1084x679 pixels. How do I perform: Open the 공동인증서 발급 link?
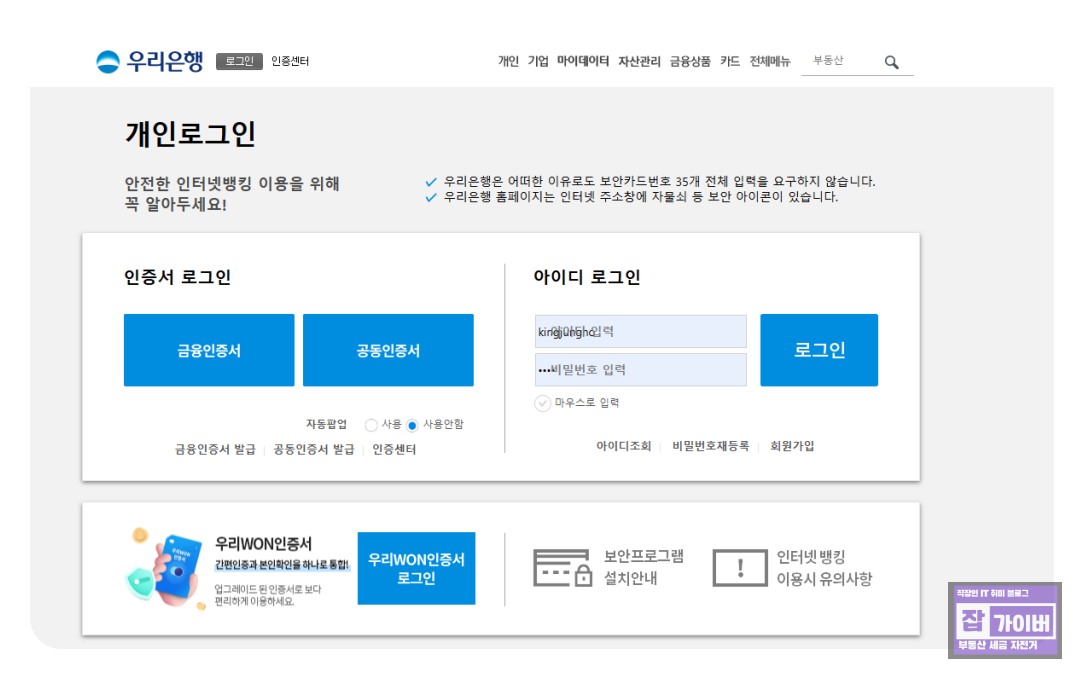[x=314, y=449]
